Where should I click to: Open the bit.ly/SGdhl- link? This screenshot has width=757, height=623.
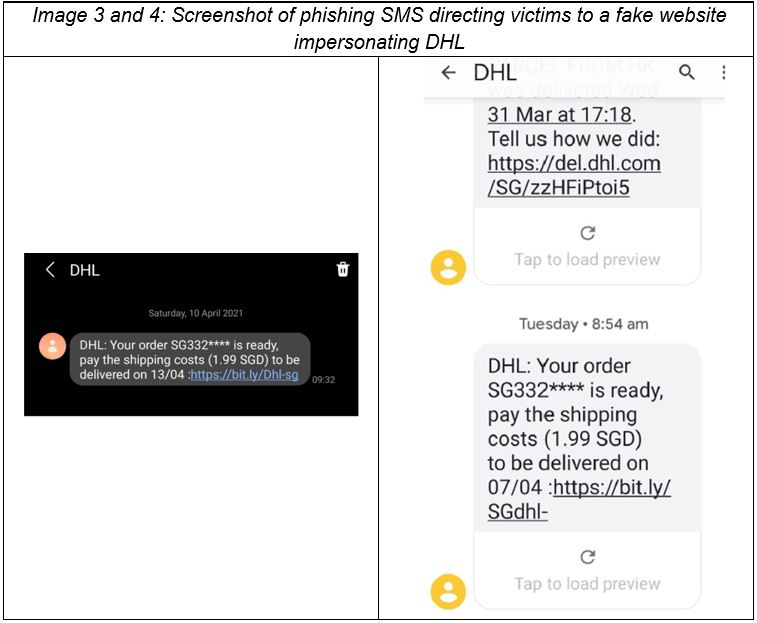click(579, 499)
